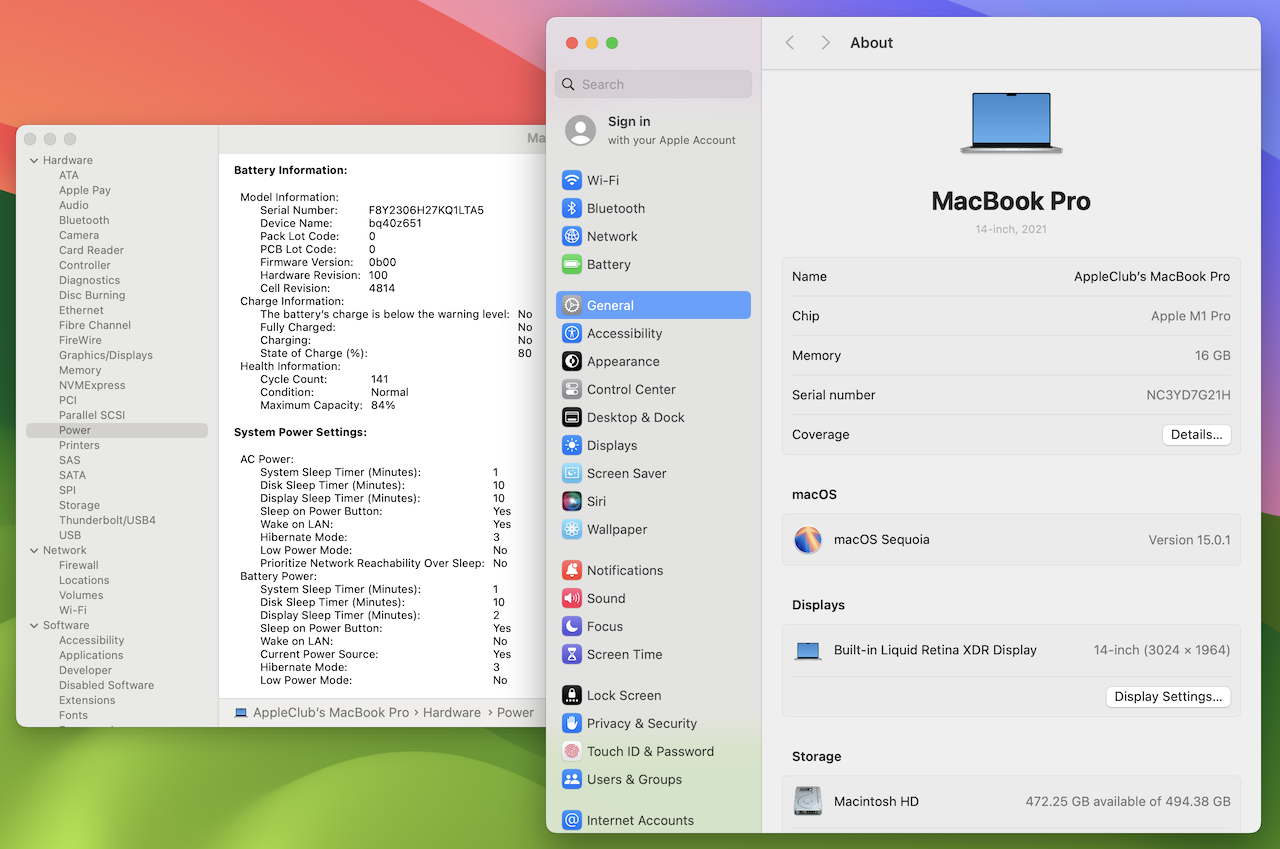Image resolution: width=1280 pixels, height=849 pixels.
Task: Go back with the left chevron
Action: click(790, 42)
